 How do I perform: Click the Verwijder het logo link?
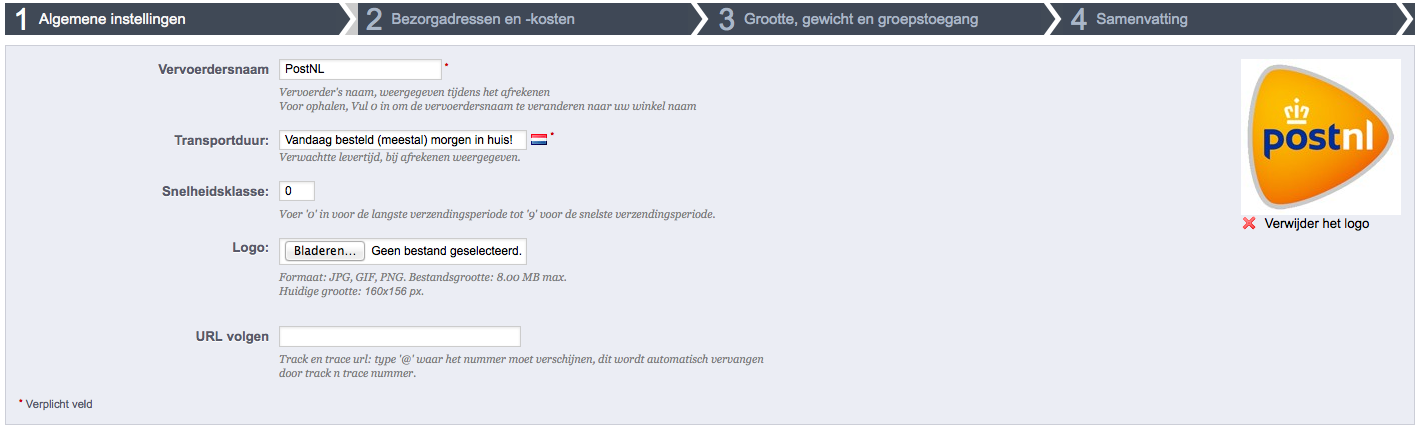1316,224
